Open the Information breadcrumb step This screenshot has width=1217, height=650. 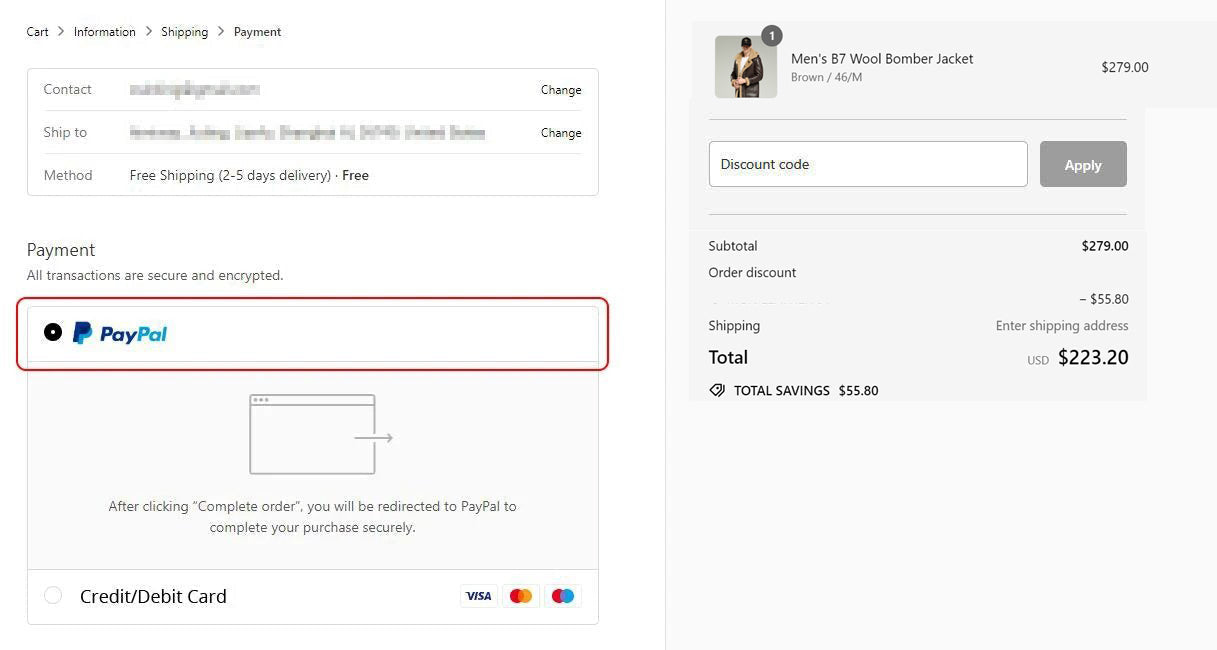pyautogui.click(x=104, y=32)
